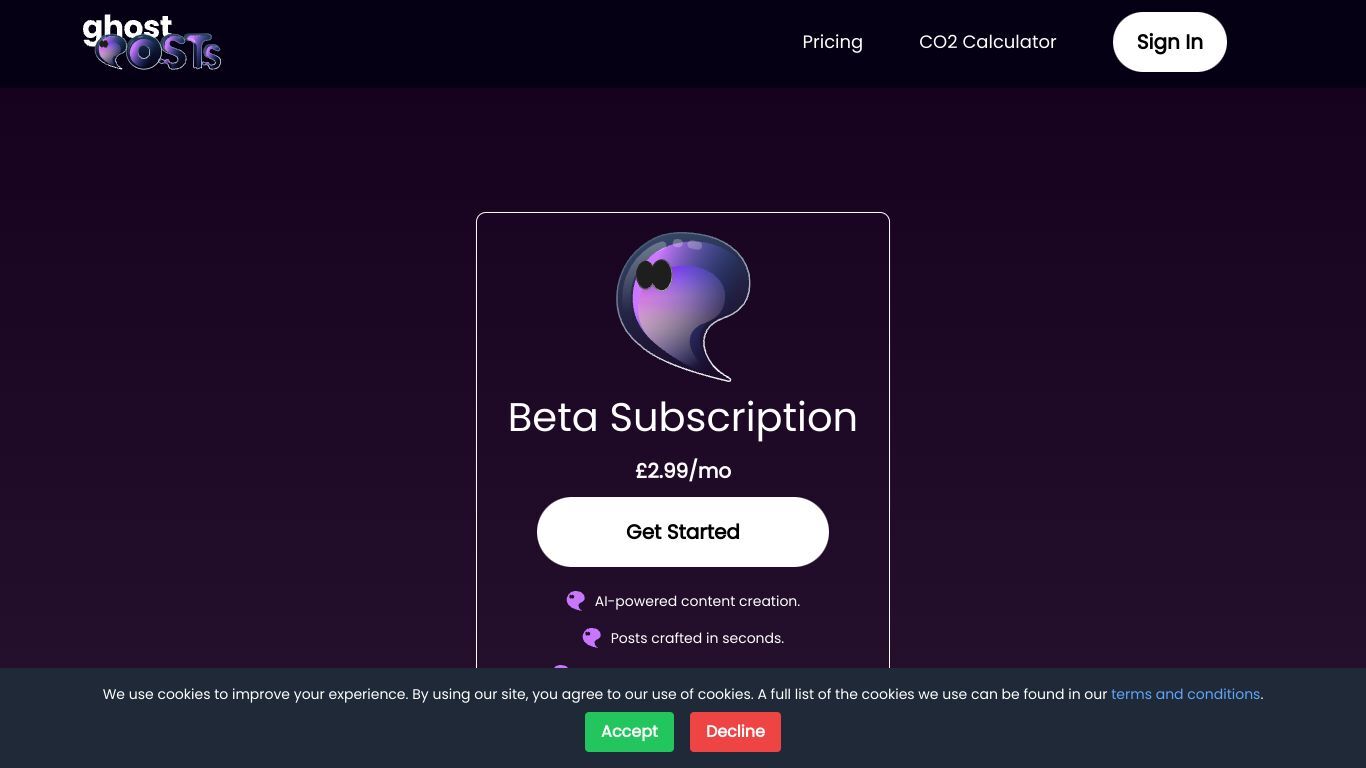Click the purple bubble 'POSTS' logo lettering

tap(160, 52)
